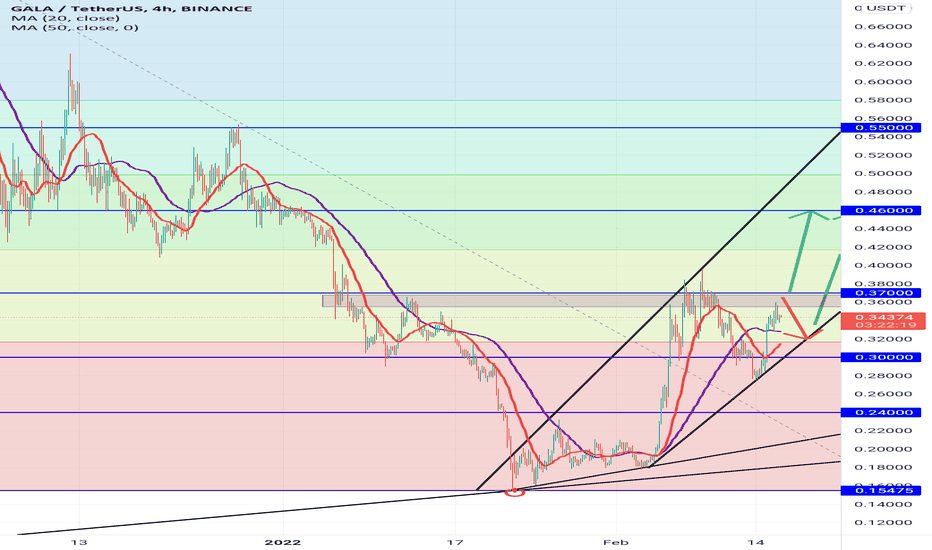Click the 0.40000 price axis value
Screen dimensions: 932x550
click(x=883, y=266)
